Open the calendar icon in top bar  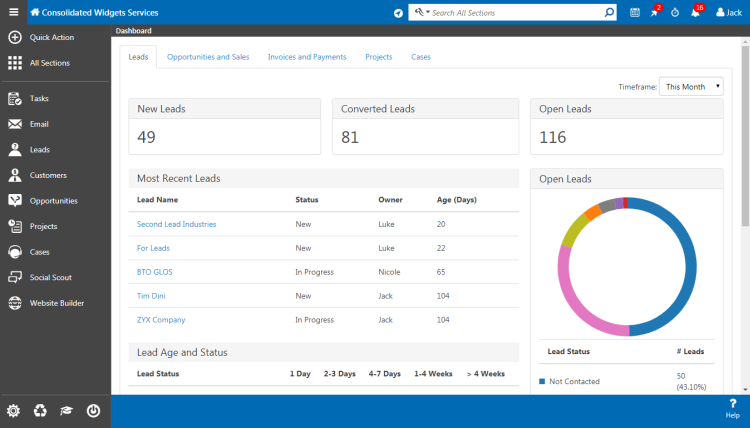point(635,12)
